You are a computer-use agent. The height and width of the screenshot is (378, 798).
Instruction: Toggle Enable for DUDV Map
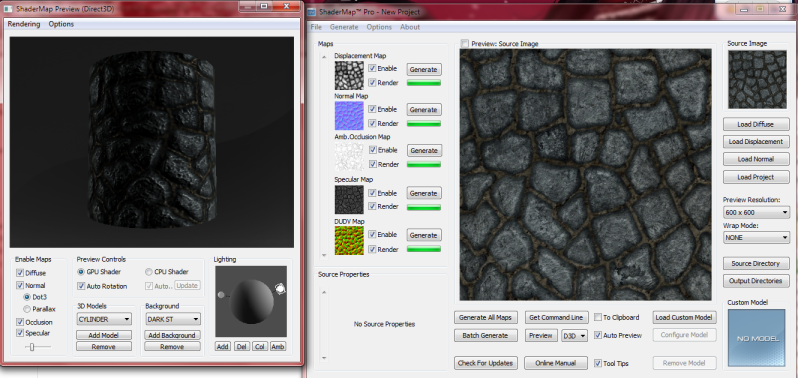tap(373, 235)
